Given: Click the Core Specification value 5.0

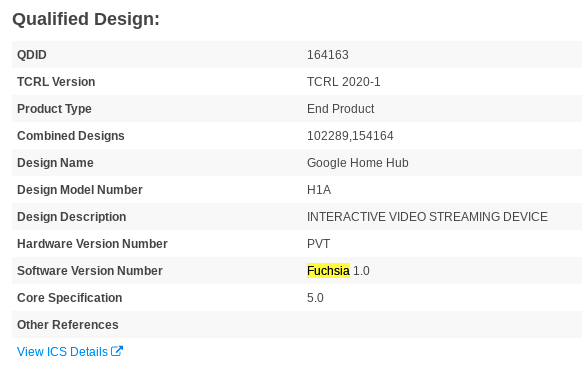Looking at the screenshot, I should coord(315,298).
